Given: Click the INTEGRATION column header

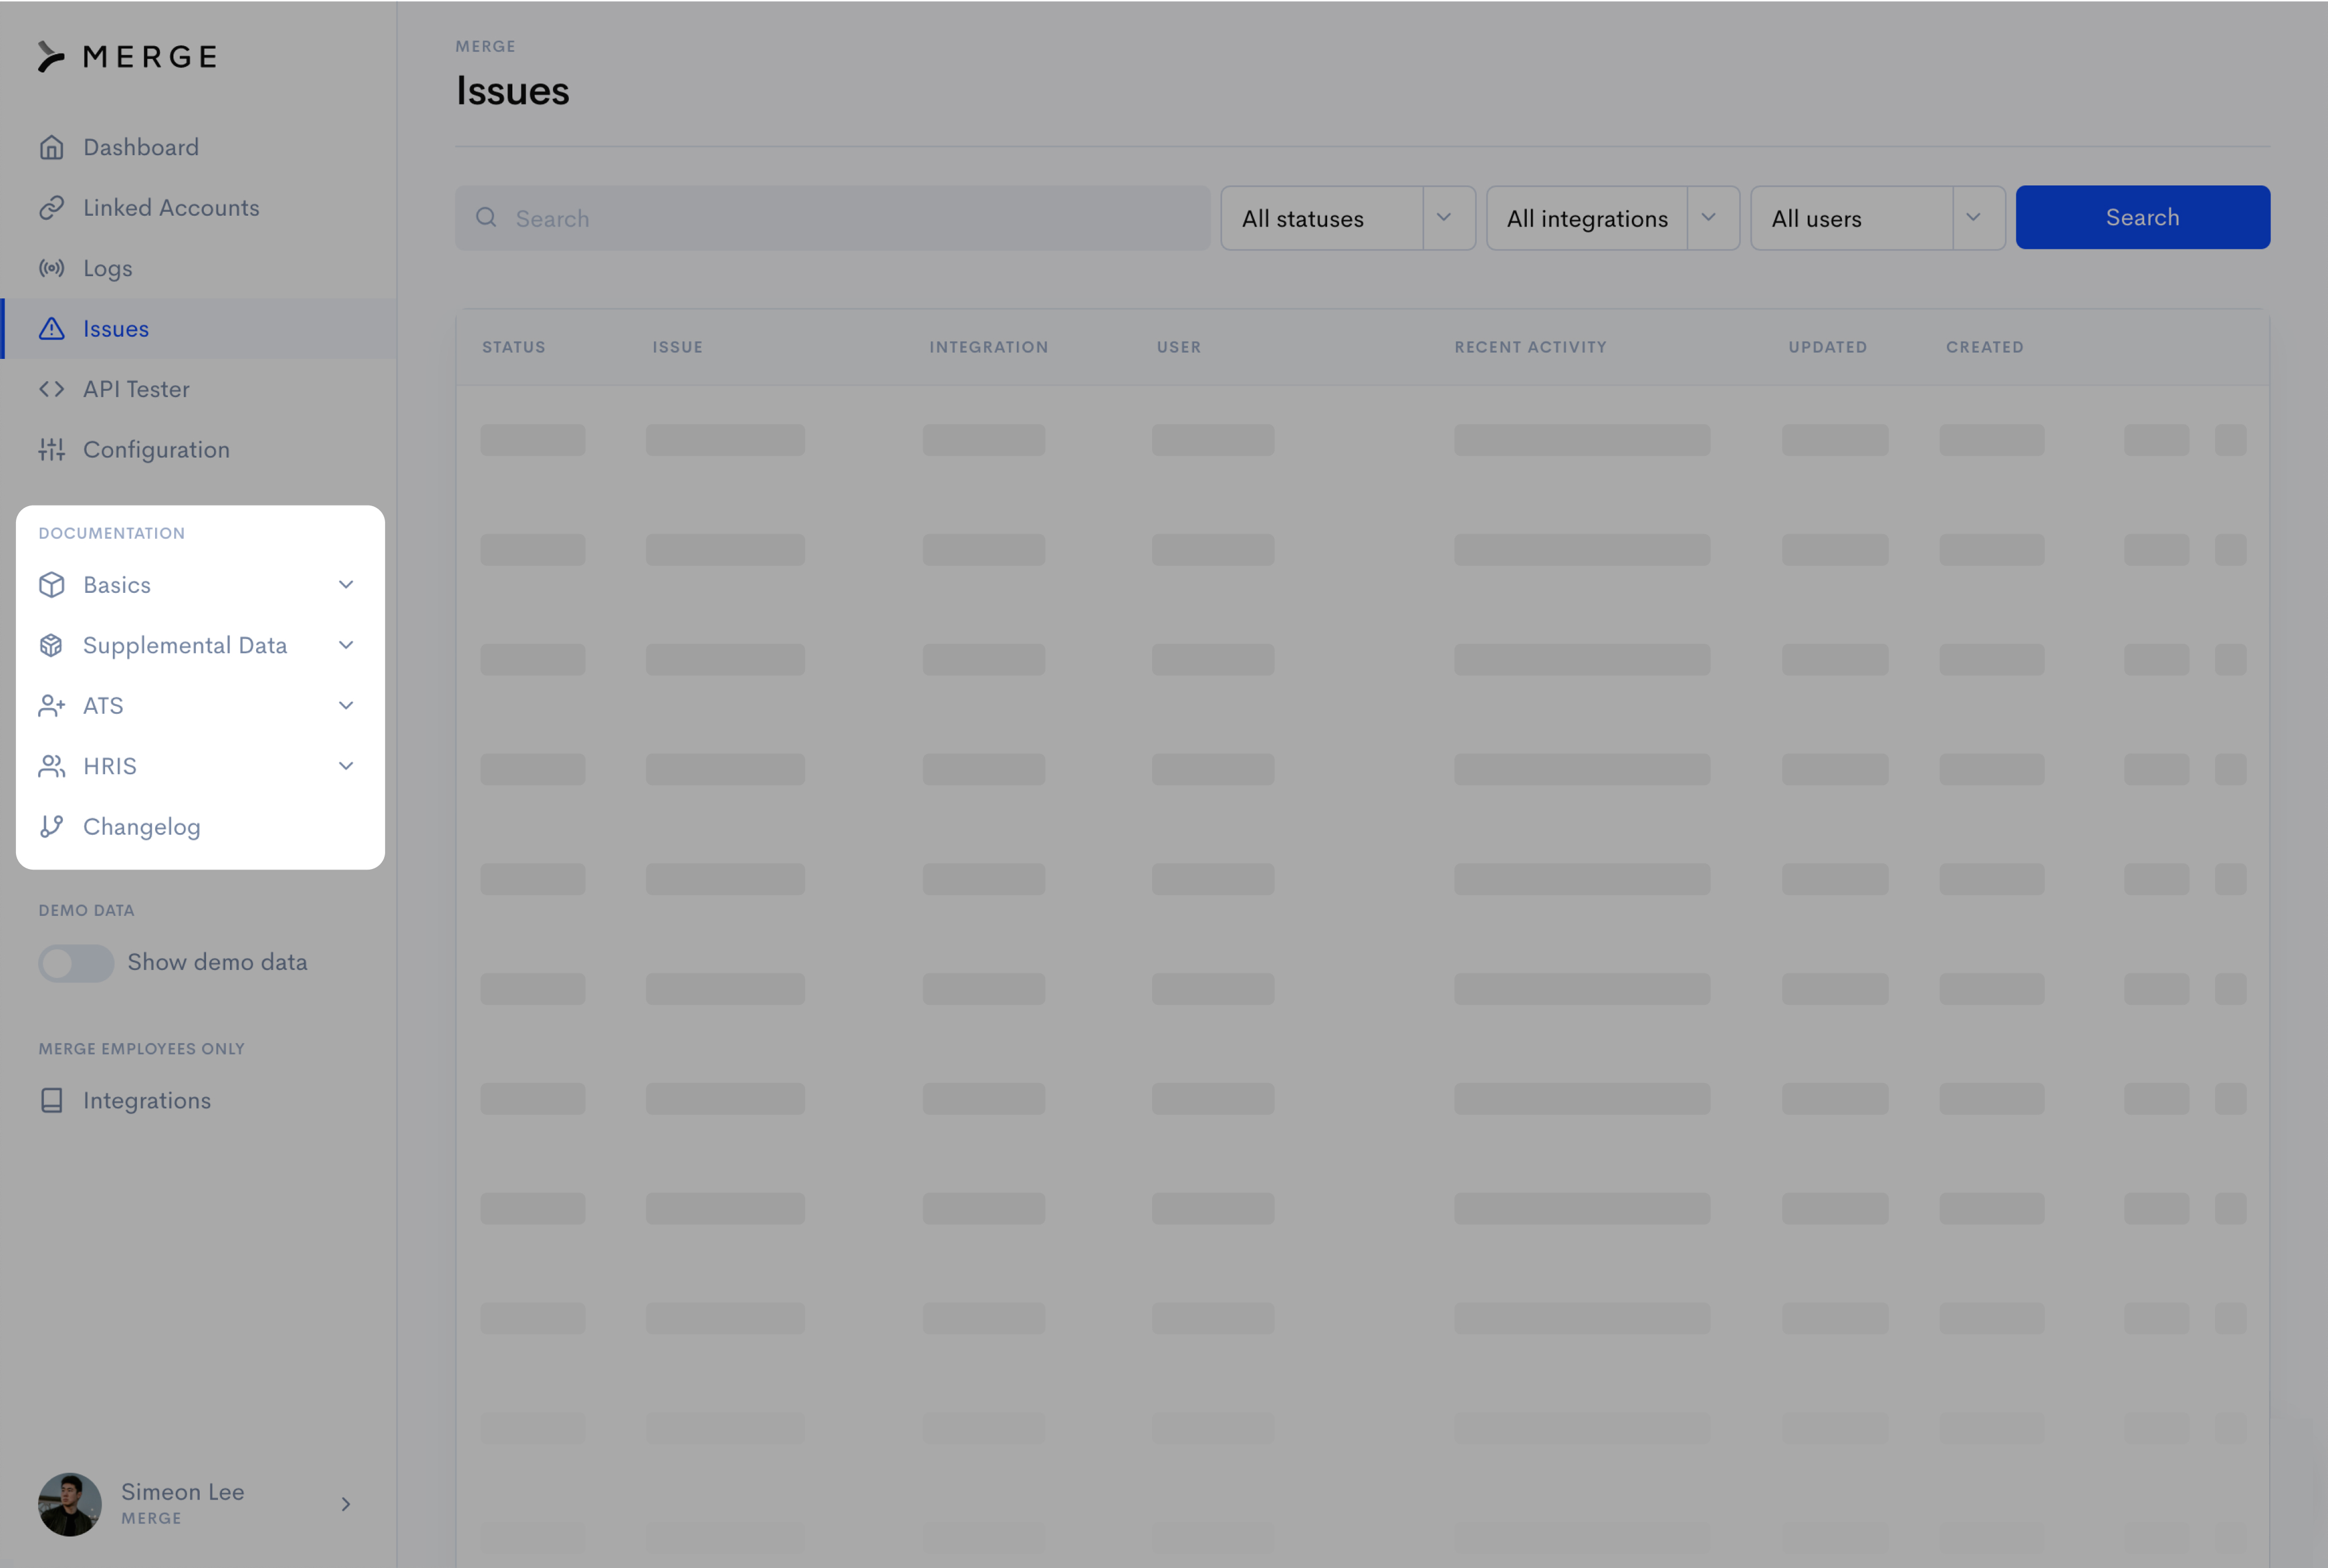Looking at the screenshot, I should [989, 347].
